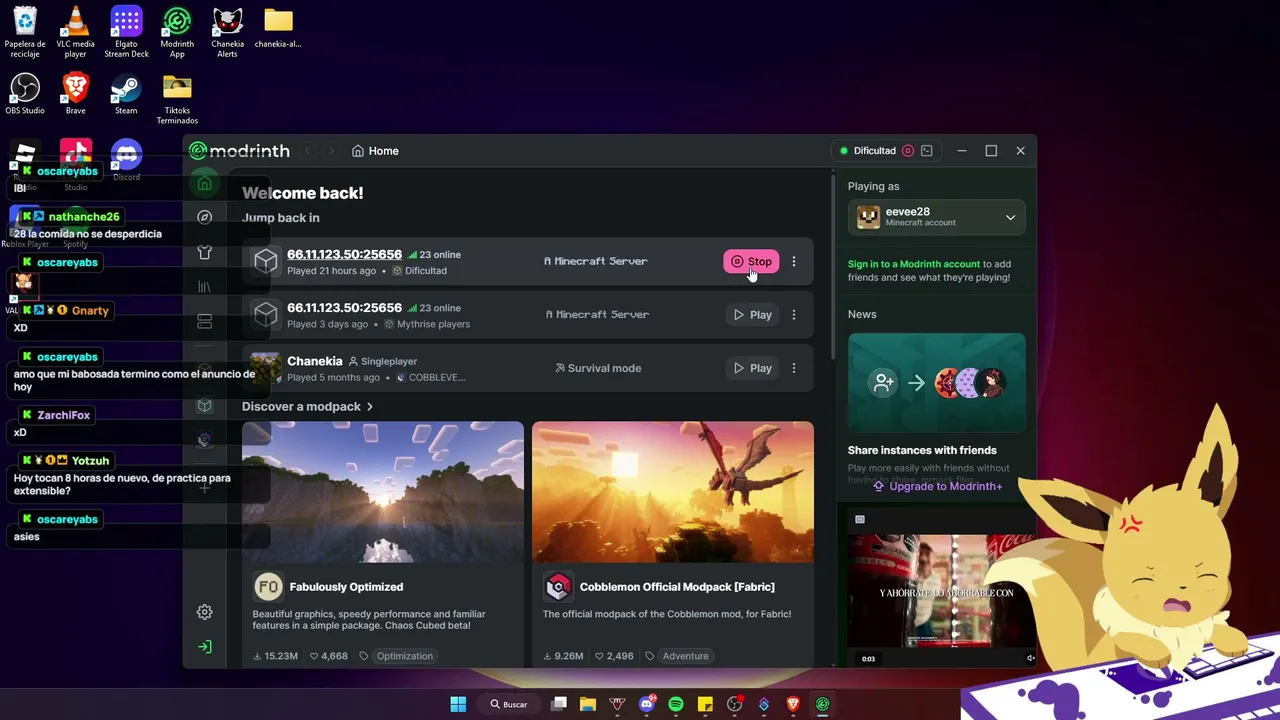Click the Share instances with friends headline

pyautogui.click(x=922, y=450)
